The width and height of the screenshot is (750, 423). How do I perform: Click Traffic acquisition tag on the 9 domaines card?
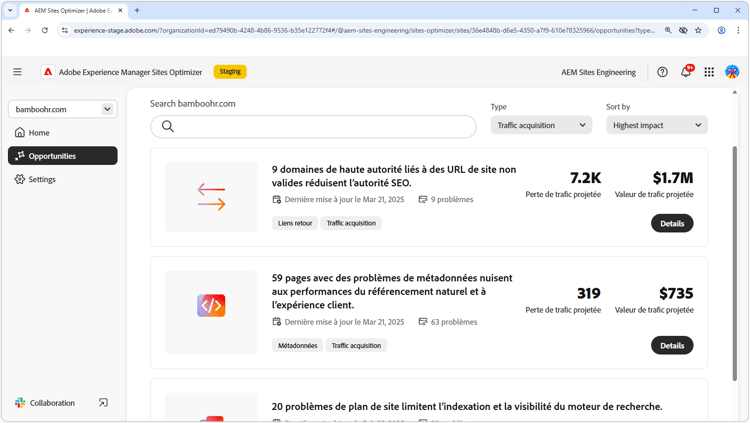351,223
